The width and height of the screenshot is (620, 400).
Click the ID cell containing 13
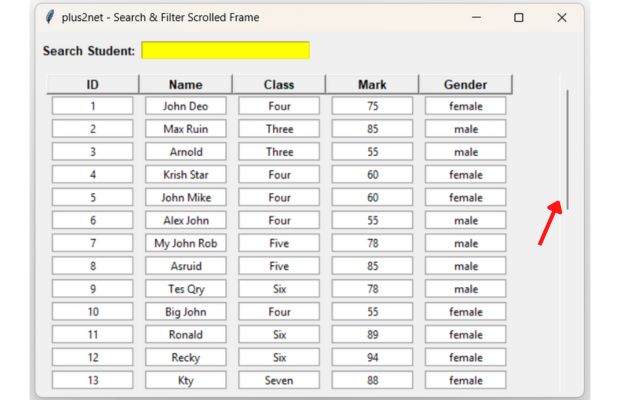pos(93,380)
